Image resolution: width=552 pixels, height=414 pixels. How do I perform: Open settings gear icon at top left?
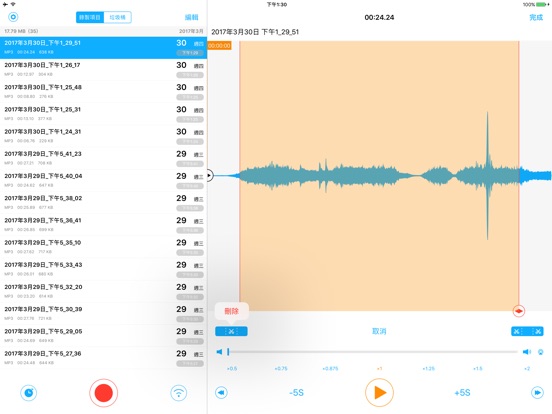13,17
